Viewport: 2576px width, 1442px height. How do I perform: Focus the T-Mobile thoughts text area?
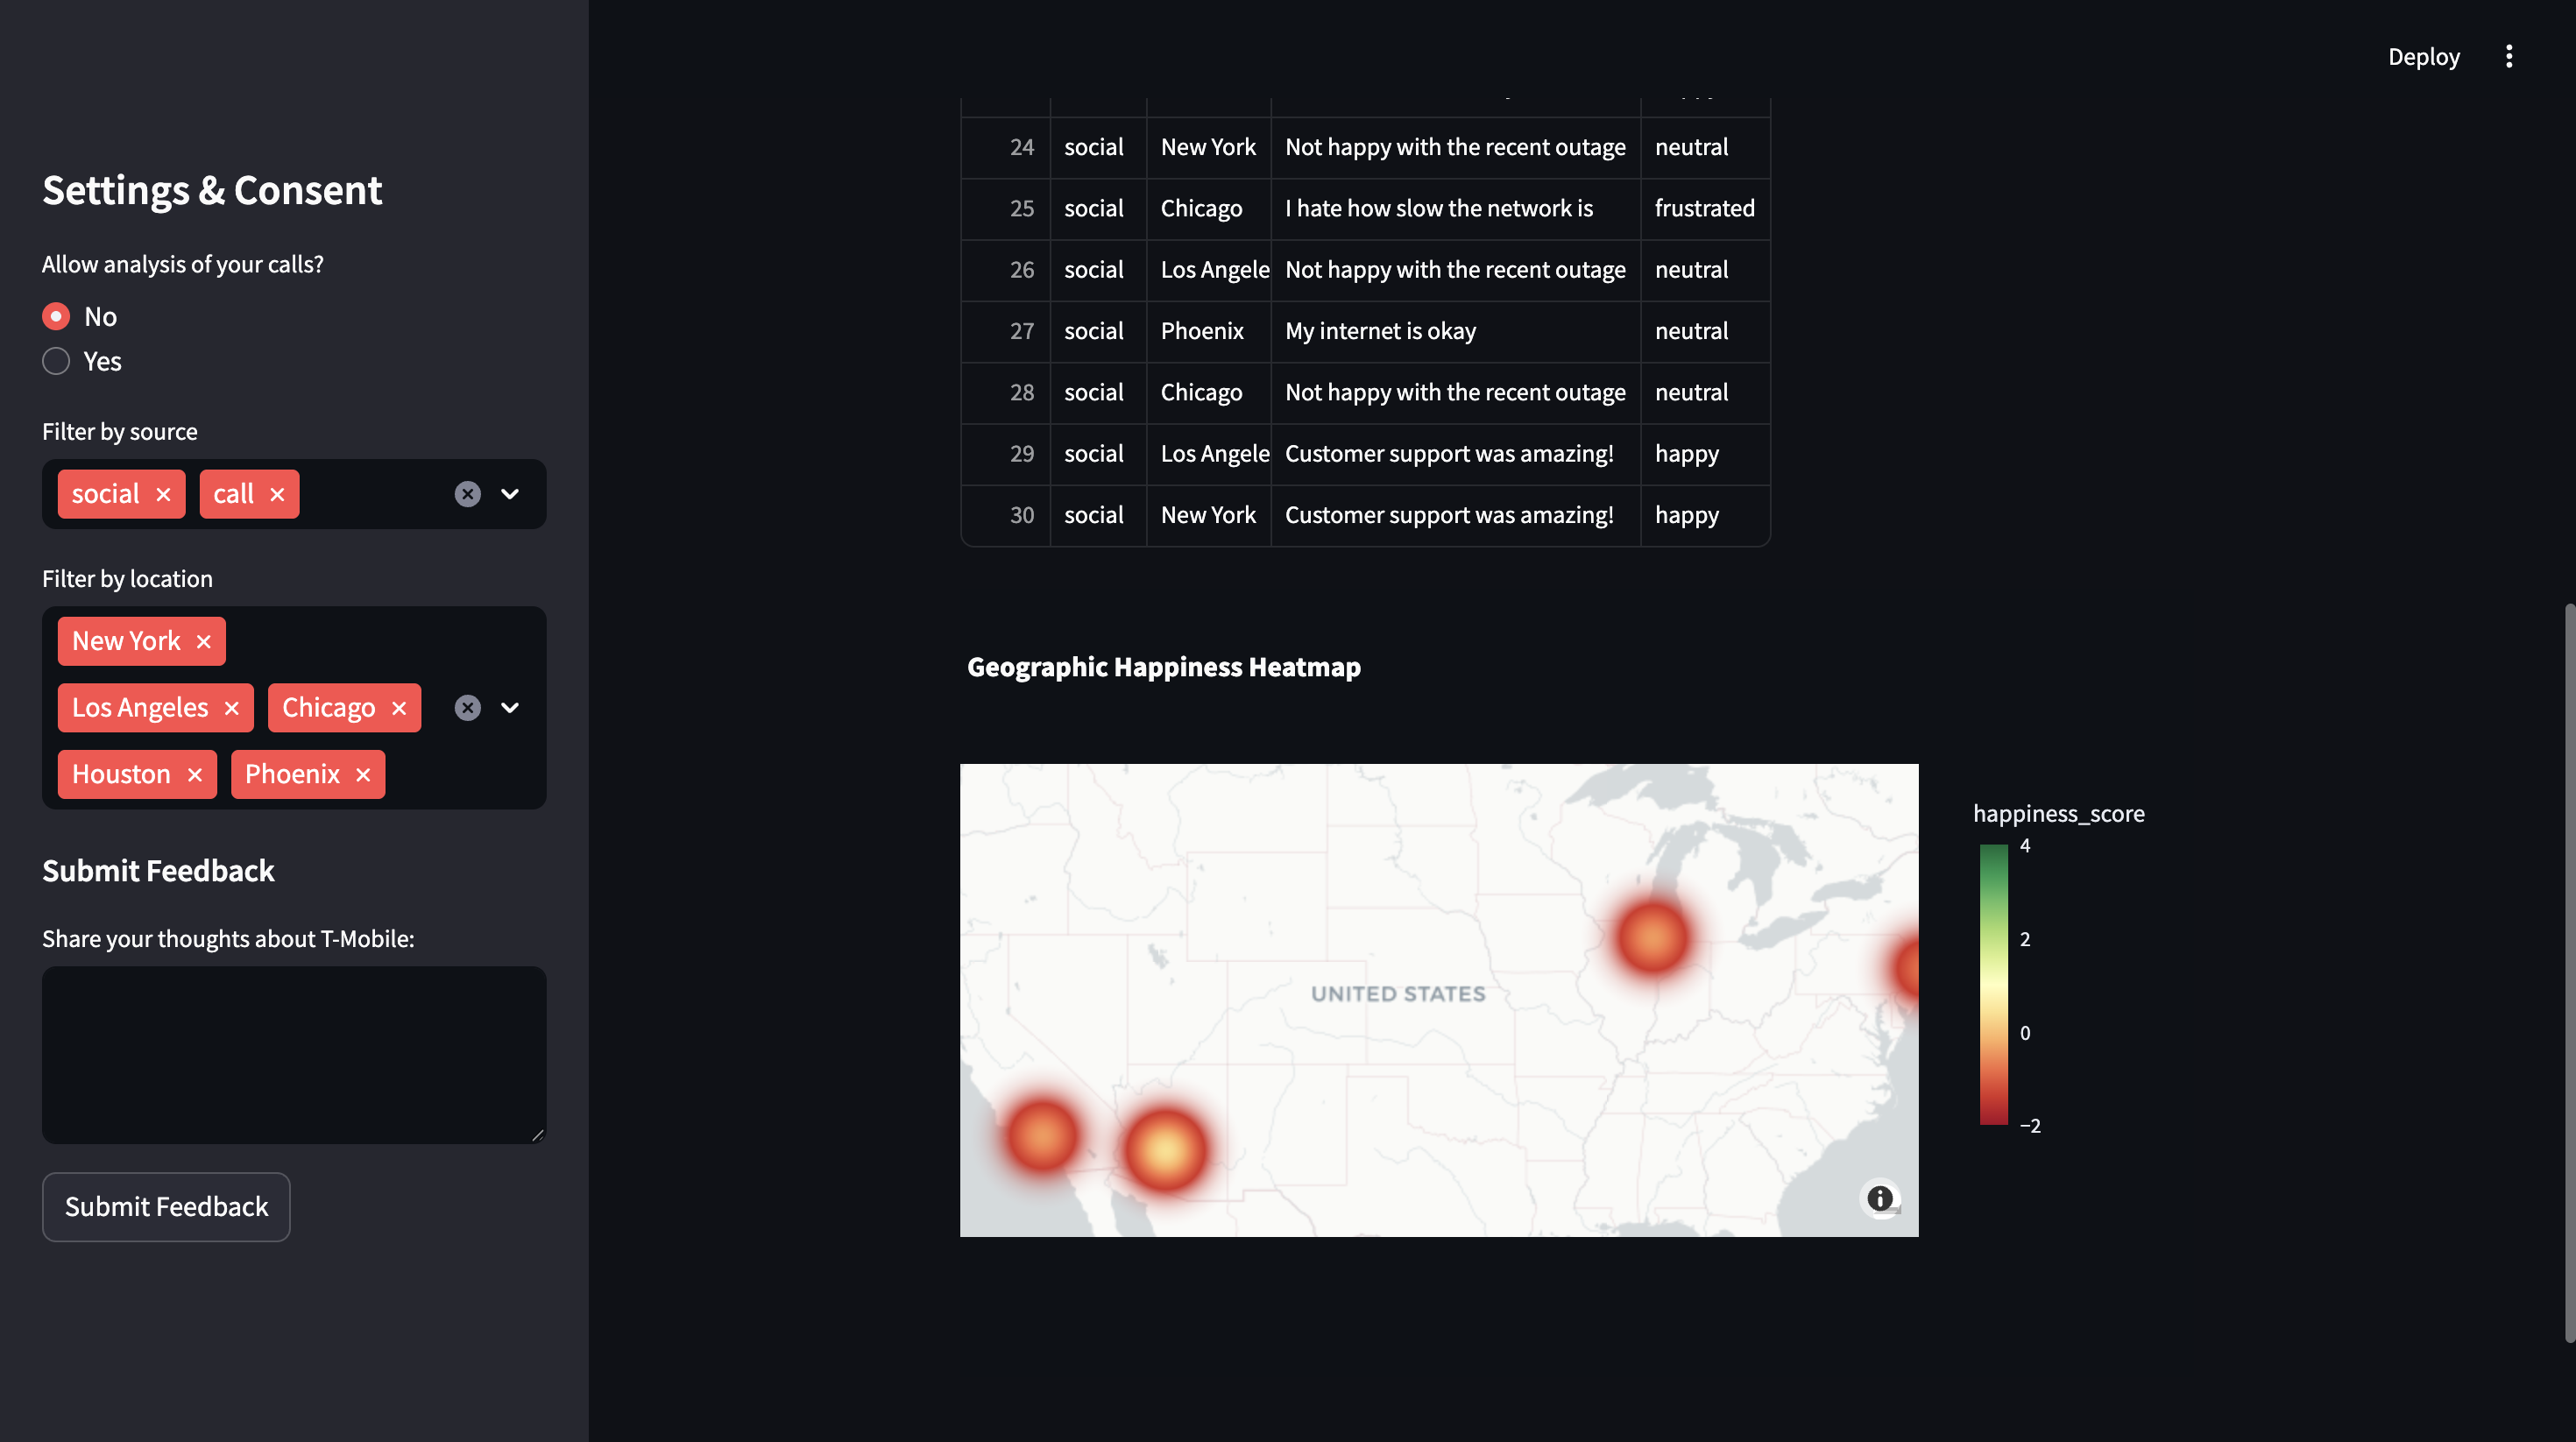coord(294,1054)
